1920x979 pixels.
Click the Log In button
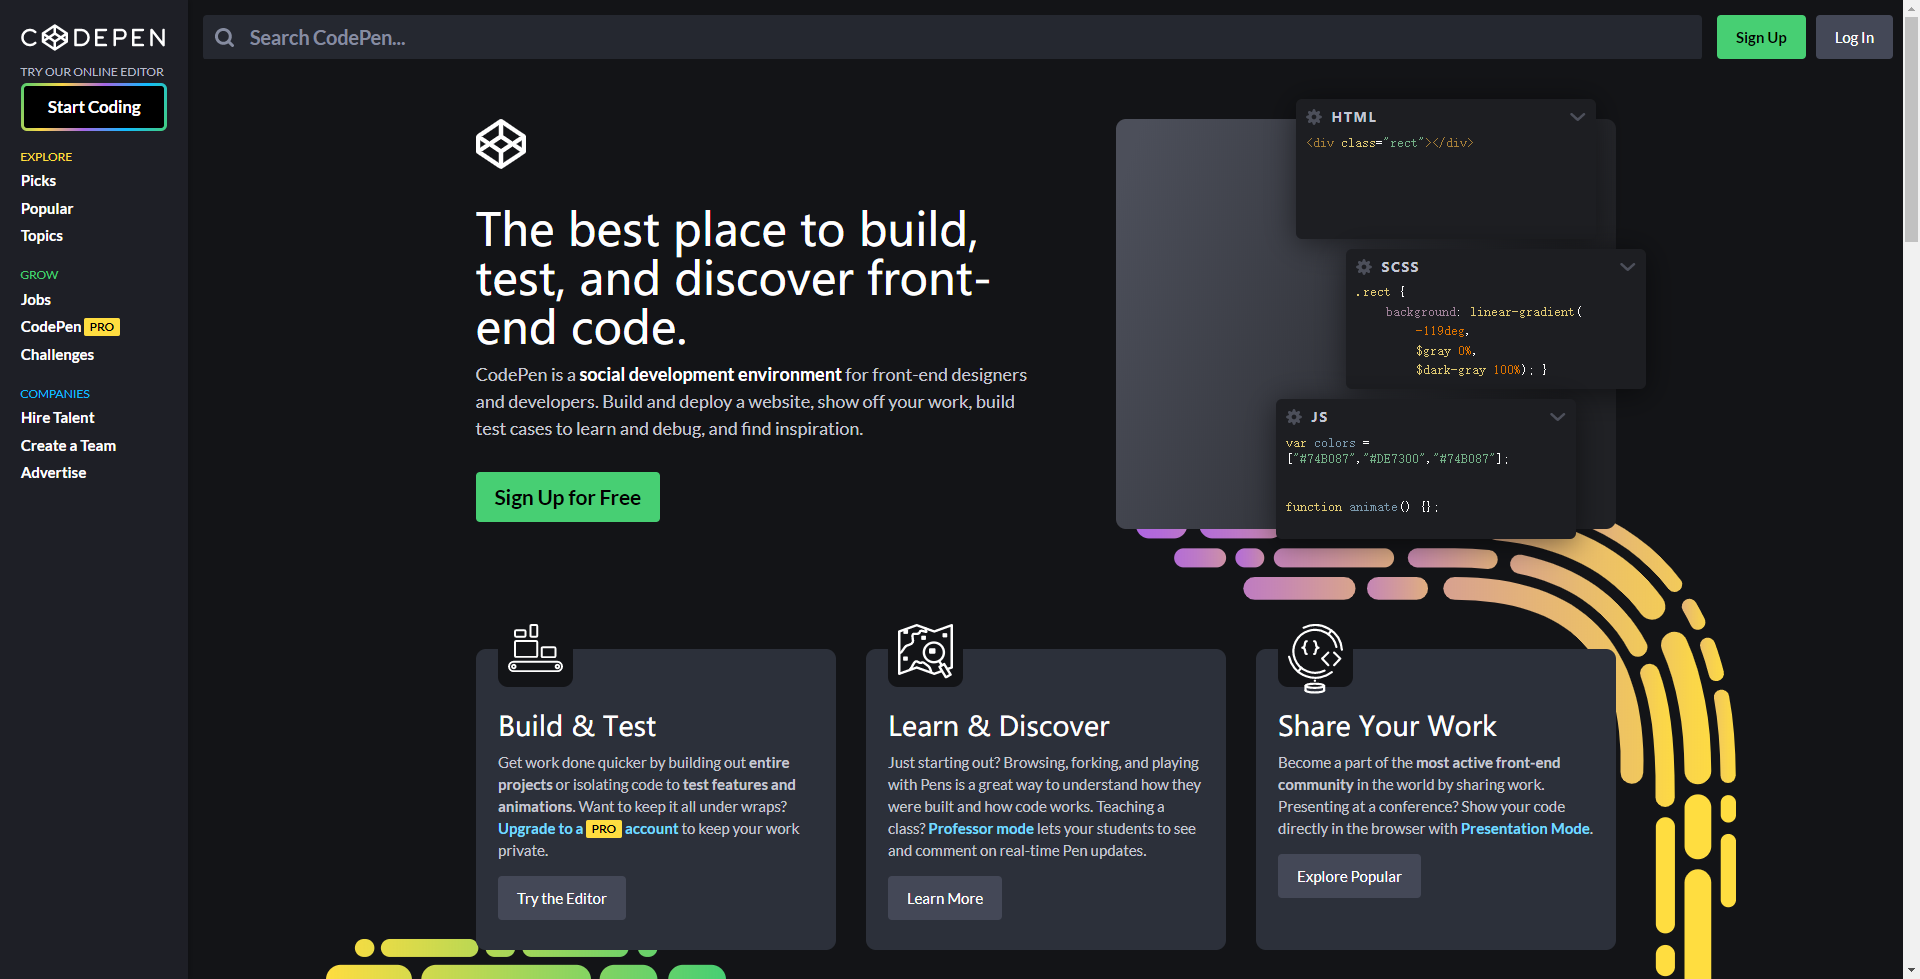point(1854,37)
